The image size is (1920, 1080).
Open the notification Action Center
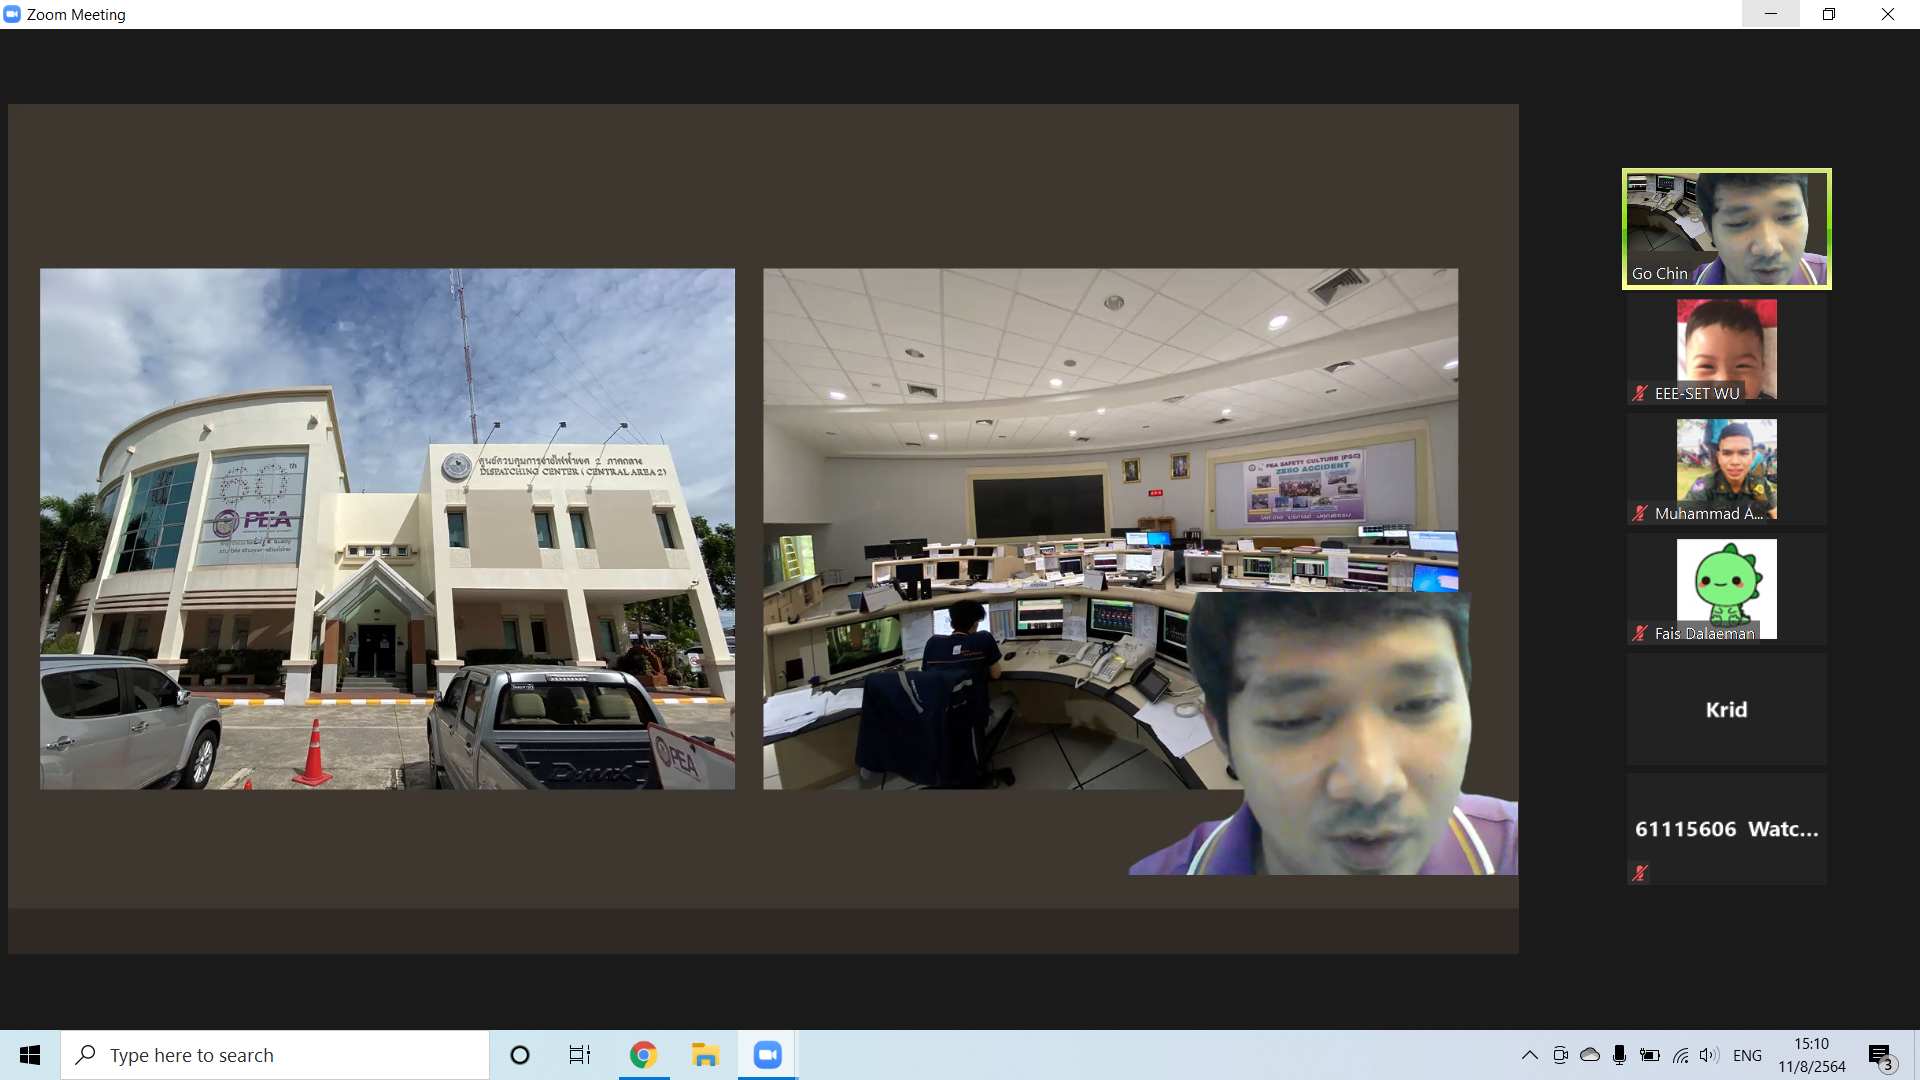(x=1881, y=1055)
